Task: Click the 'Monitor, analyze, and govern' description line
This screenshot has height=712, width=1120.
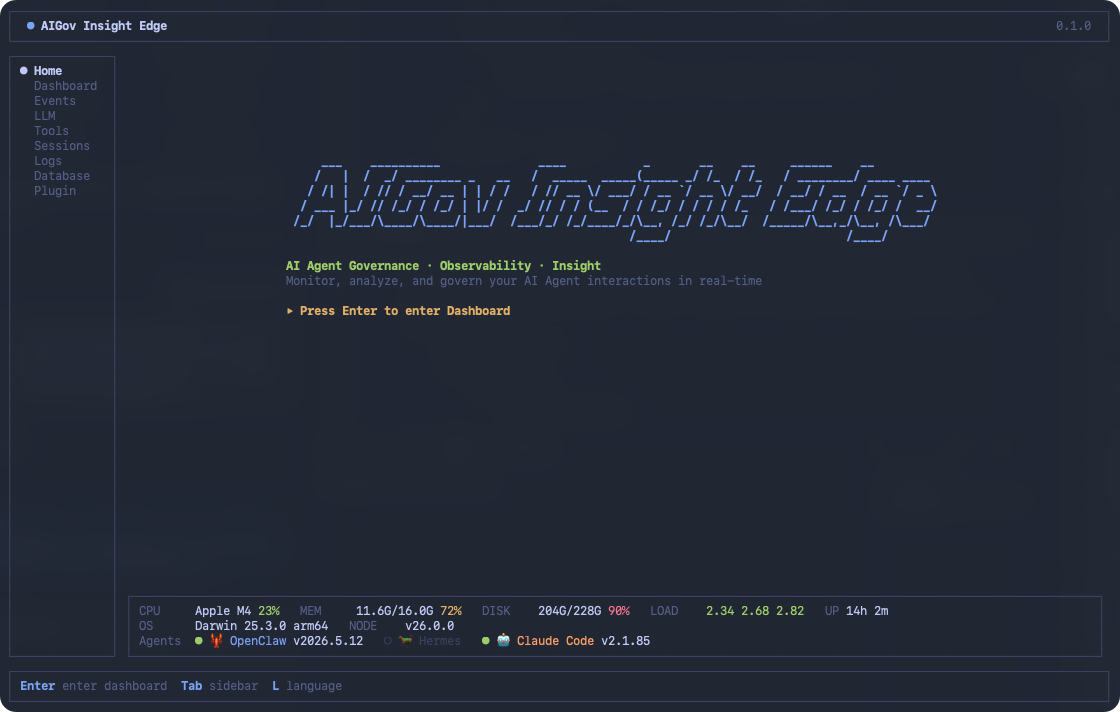Action: coord(524,281)
